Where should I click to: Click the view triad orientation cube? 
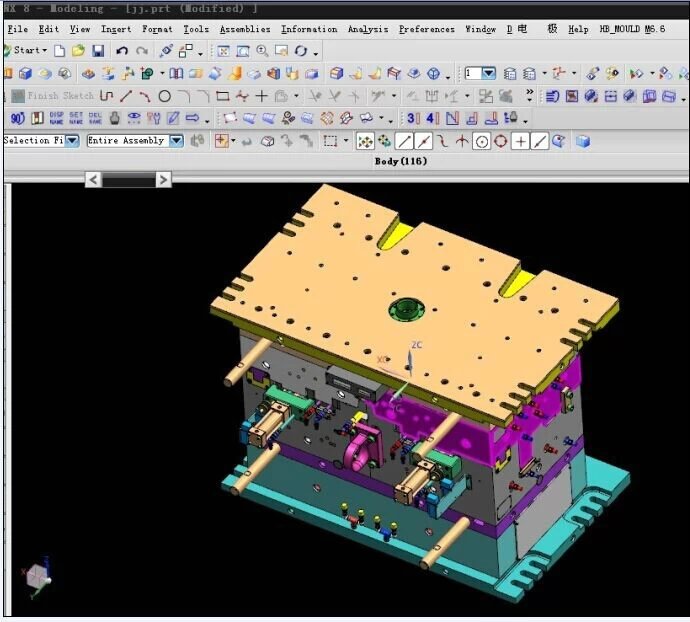(37, 575)
